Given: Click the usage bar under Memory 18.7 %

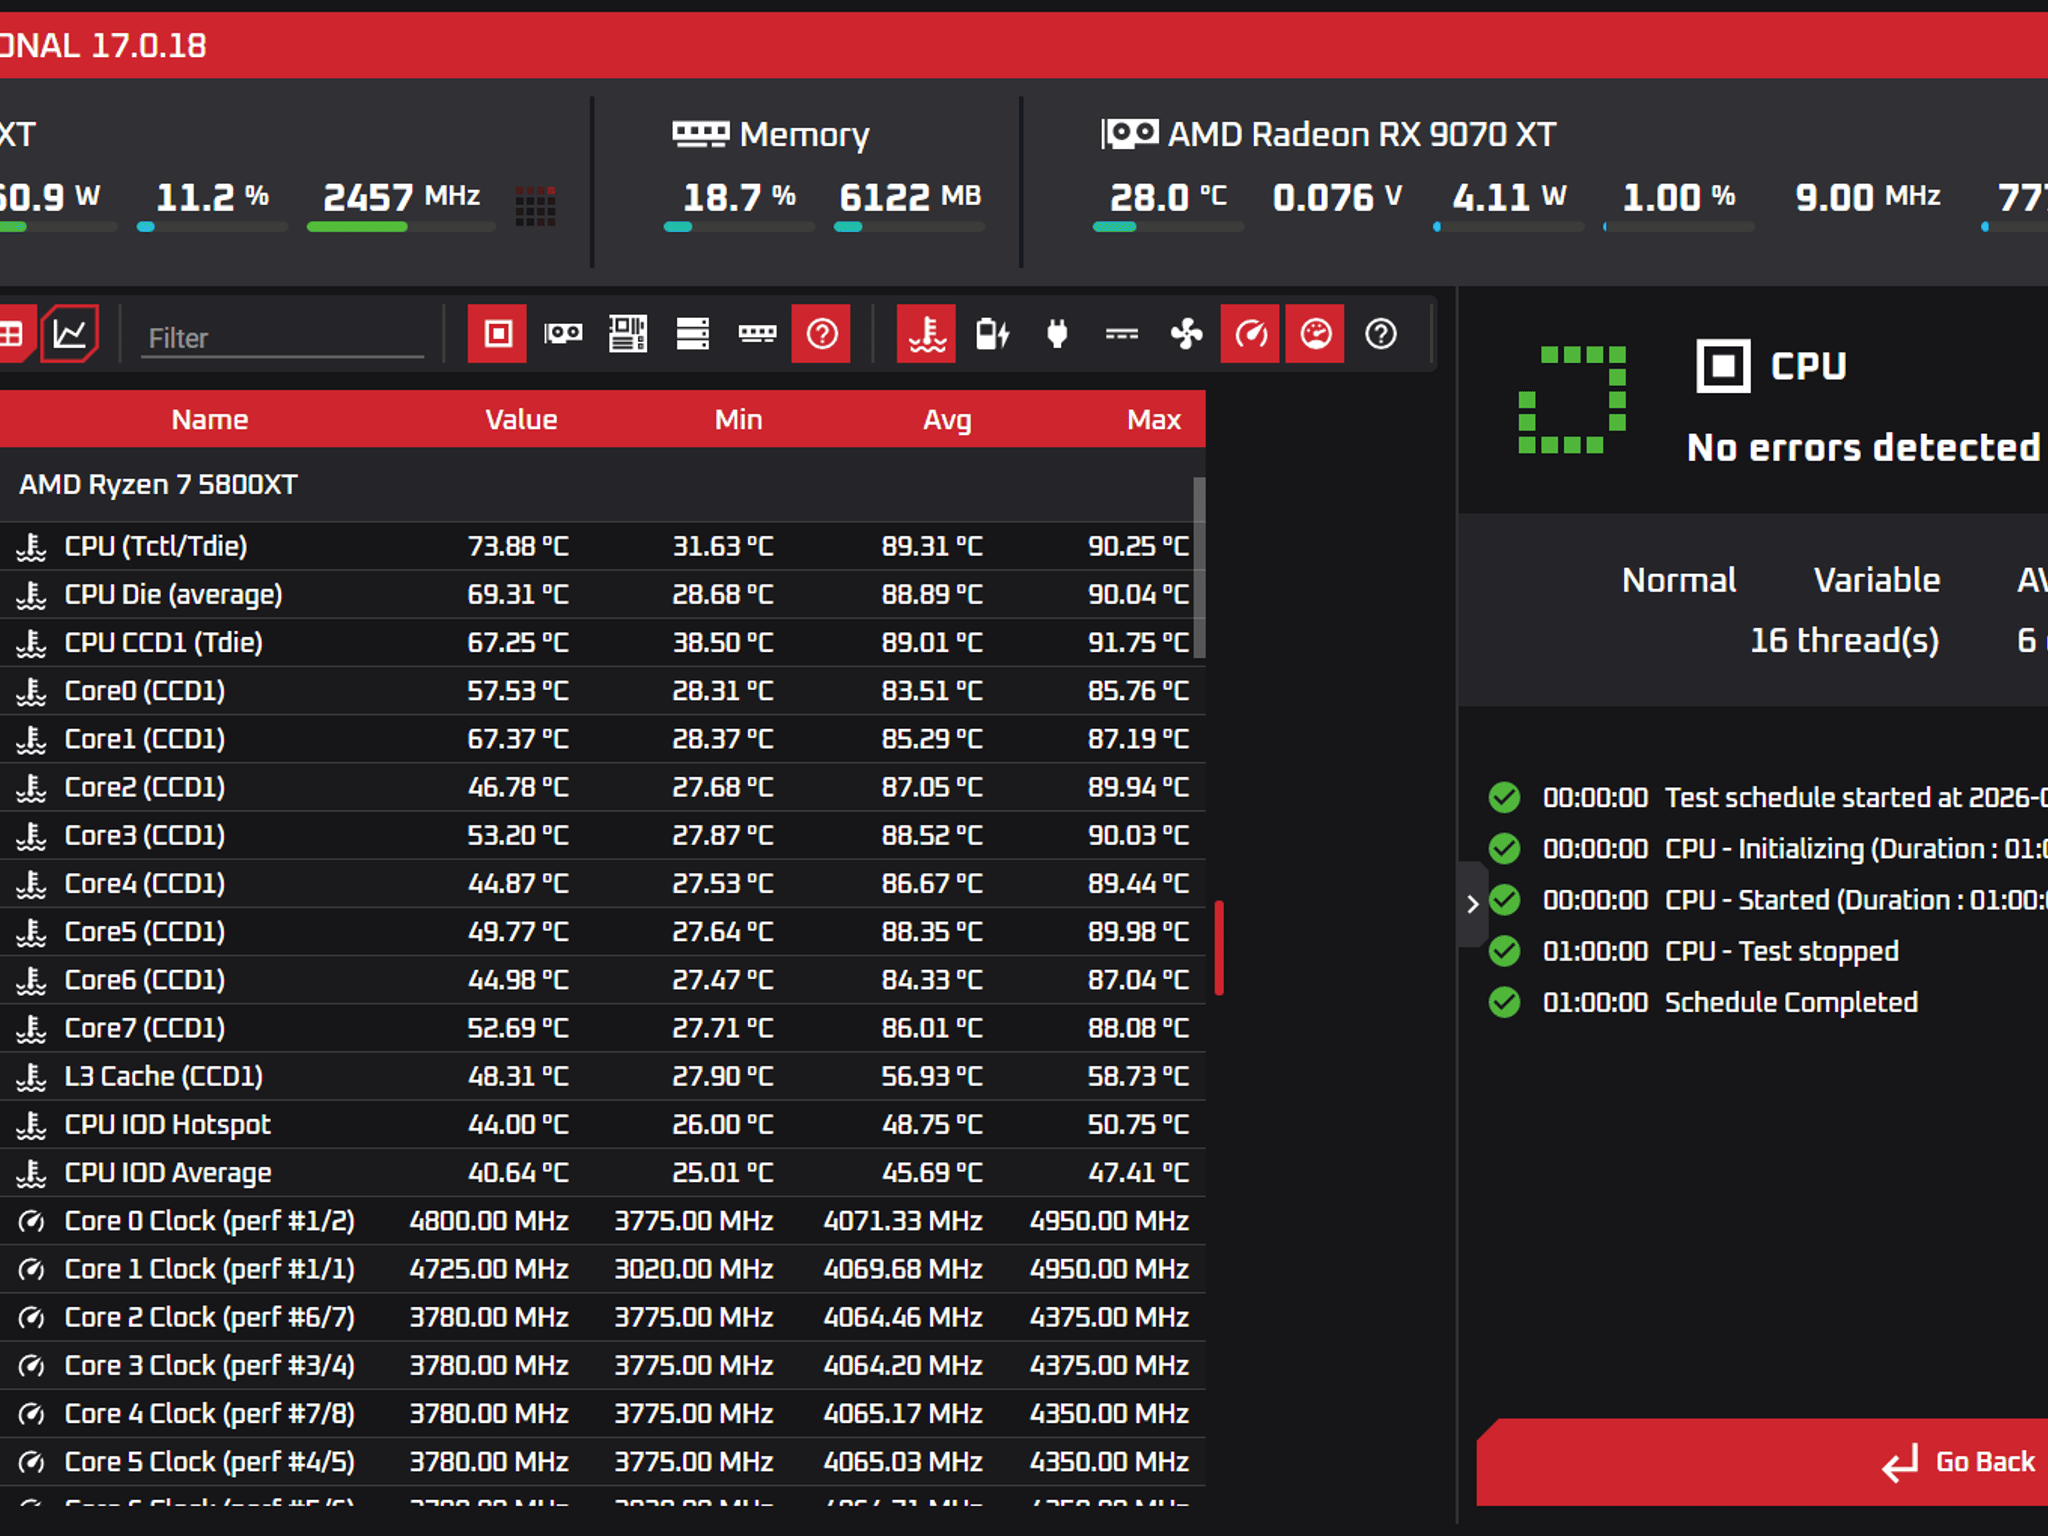Looking at the screenshot, I should (x=739, y=227).
